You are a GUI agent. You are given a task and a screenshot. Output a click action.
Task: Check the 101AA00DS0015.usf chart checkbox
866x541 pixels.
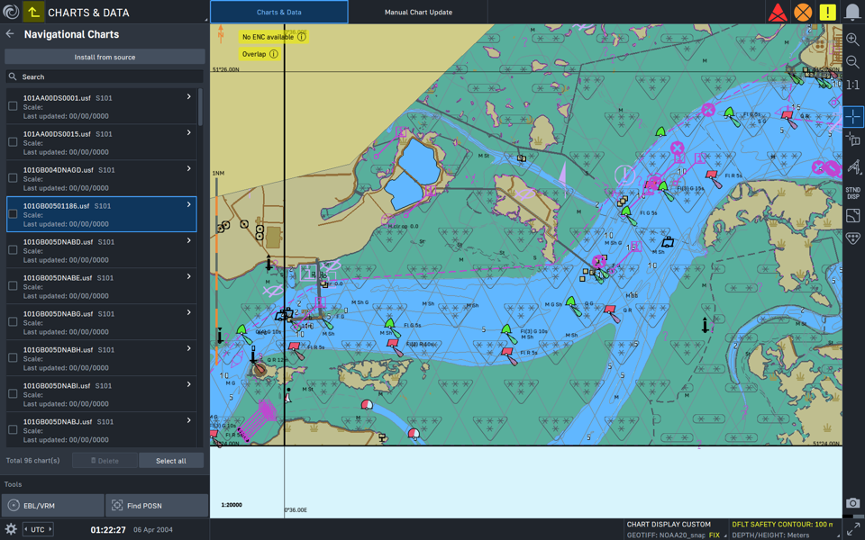tap(13, 142)
